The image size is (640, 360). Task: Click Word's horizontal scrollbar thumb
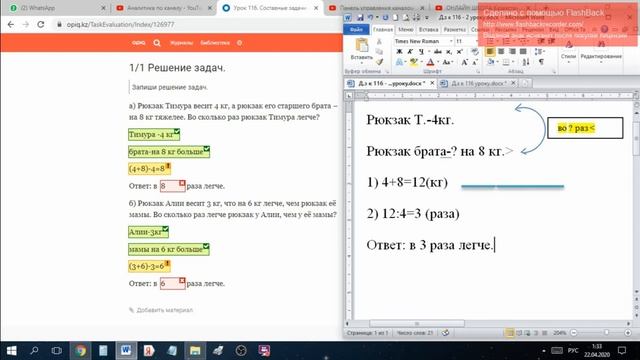(417, 324)
